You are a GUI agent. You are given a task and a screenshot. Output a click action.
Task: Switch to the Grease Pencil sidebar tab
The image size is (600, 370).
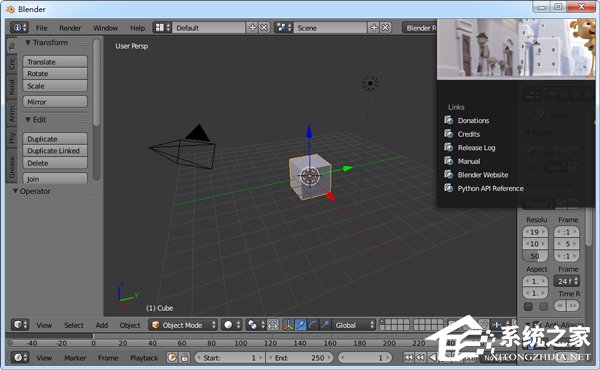point(12,165)
